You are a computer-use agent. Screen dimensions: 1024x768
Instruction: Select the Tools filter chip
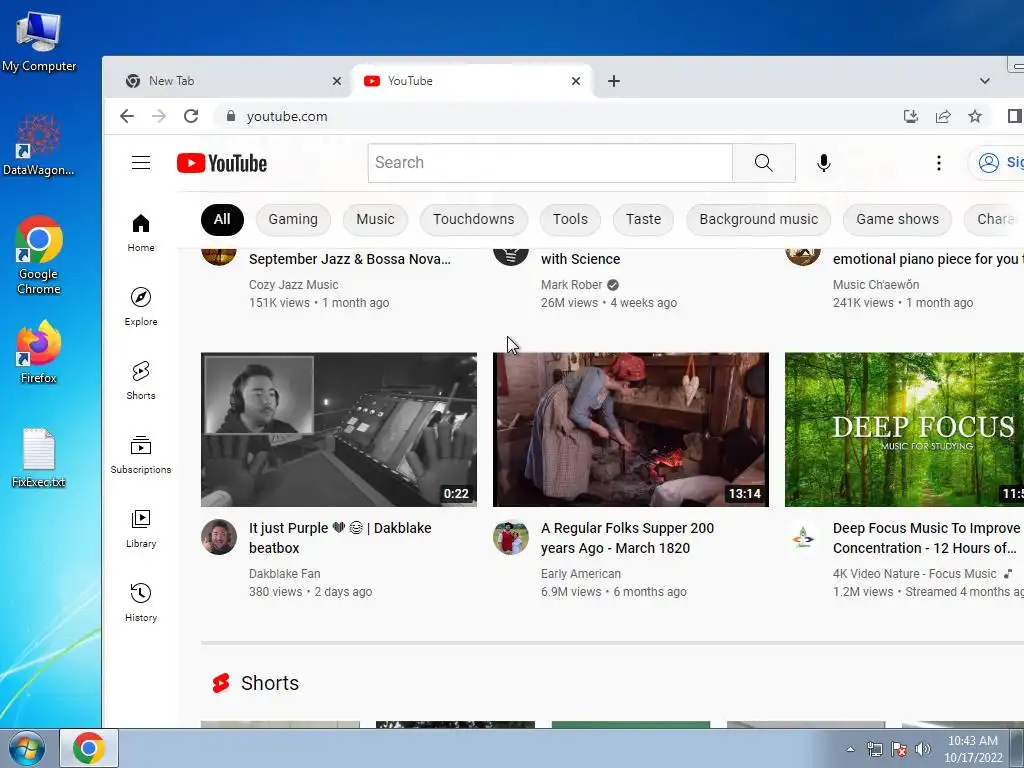pos(570,219)
